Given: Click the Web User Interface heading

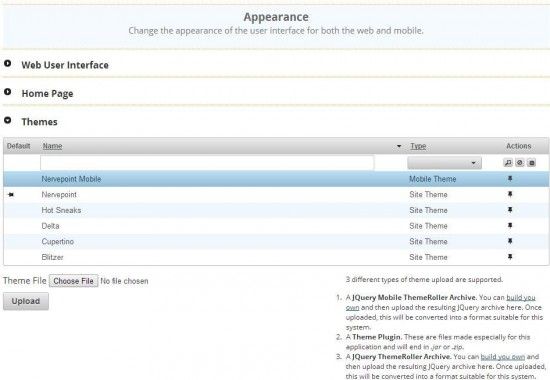Looking at the screenshot, I should [x=65, y=65].
